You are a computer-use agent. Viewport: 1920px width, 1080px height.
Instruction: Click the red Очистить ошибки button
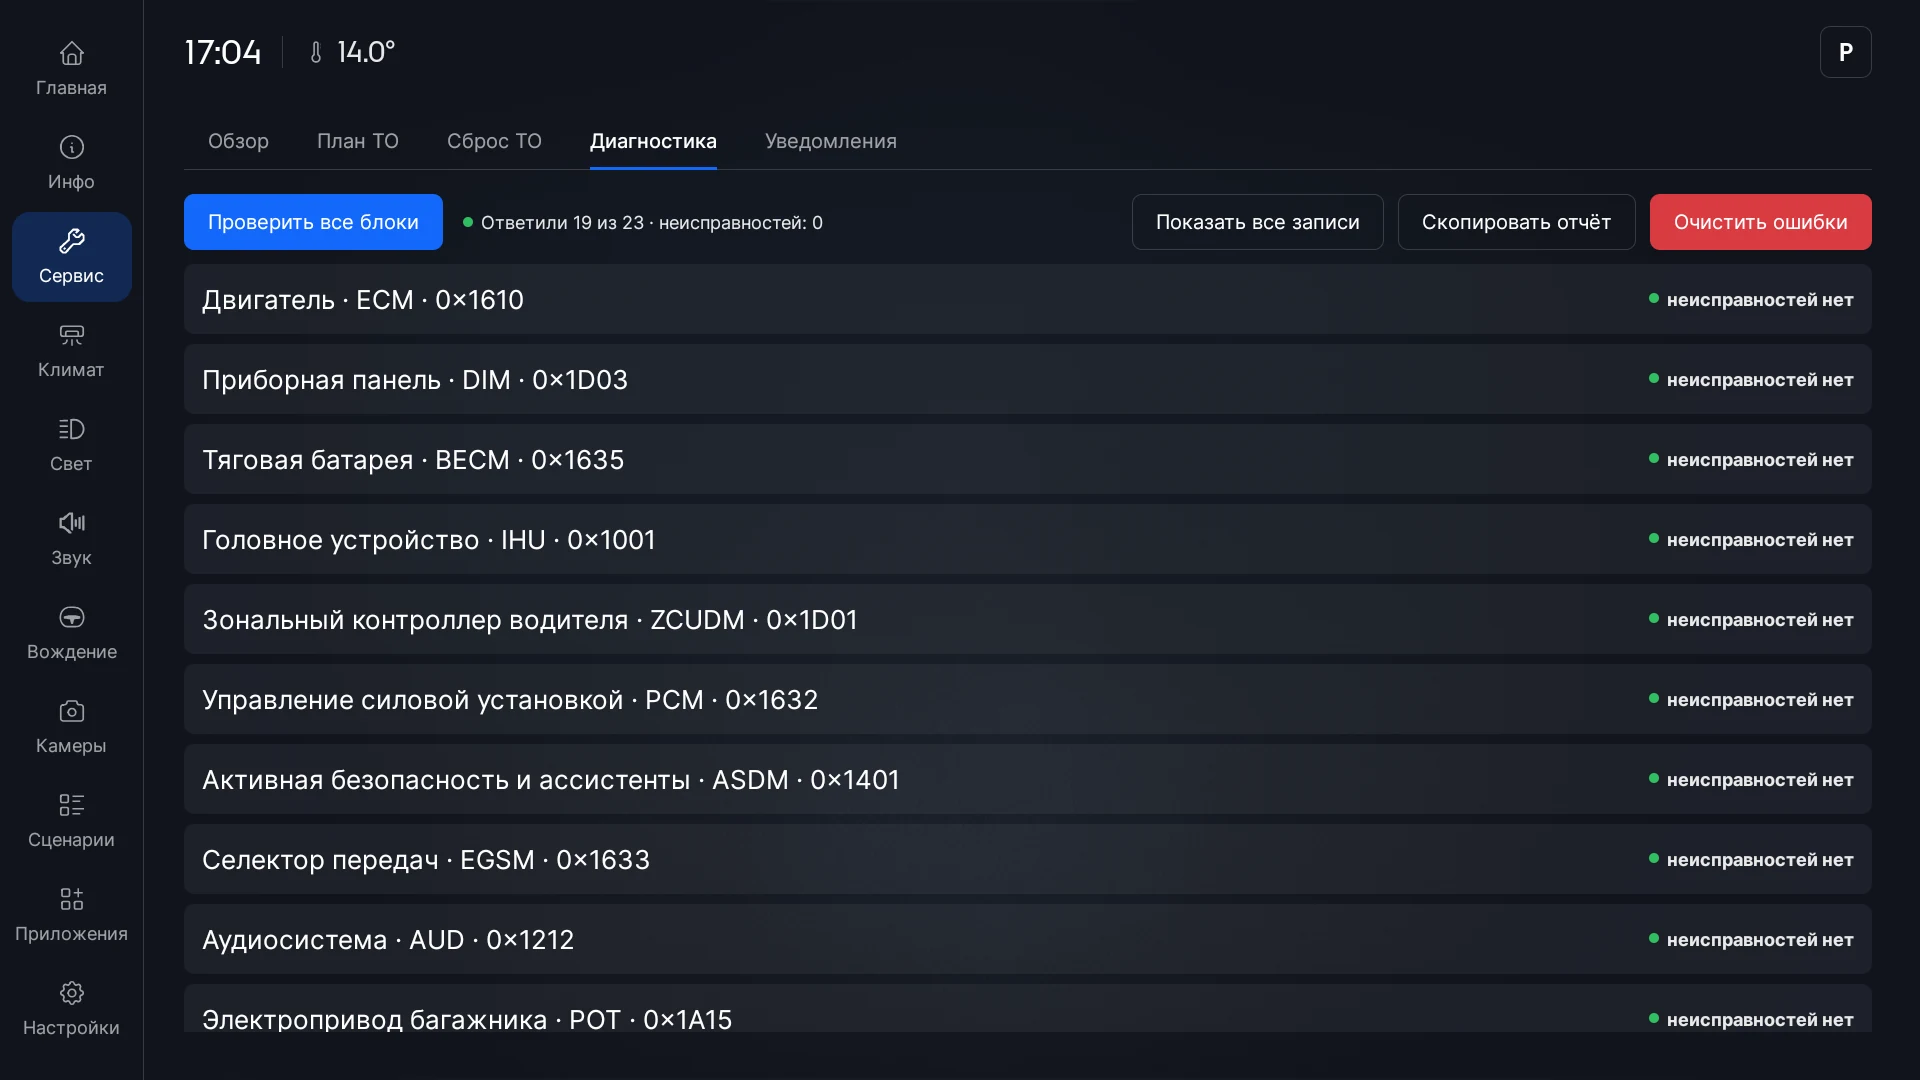[1760, 222]
